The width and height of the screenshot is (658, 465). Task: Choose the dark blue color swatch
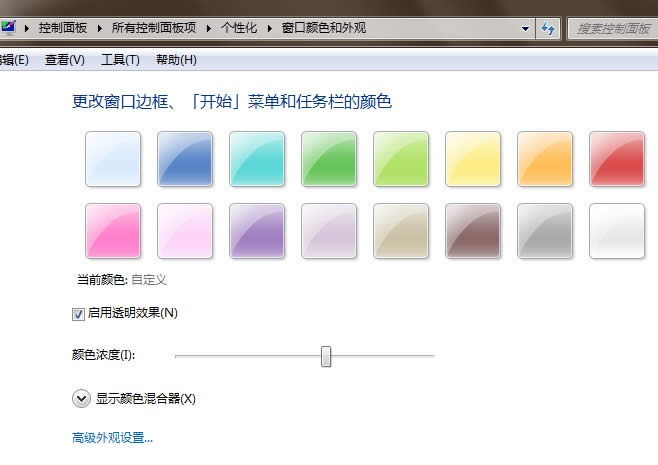tap(185, 158)
